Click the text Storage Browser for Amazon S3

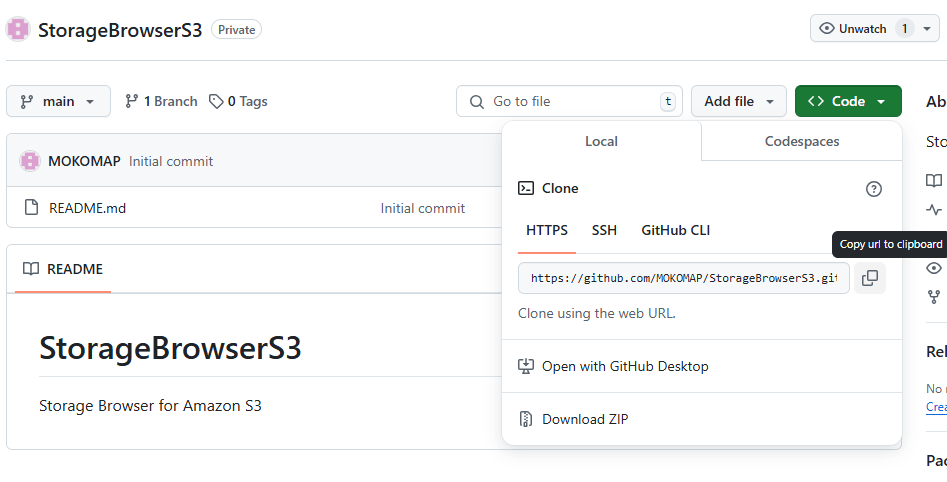coord(150,405)
